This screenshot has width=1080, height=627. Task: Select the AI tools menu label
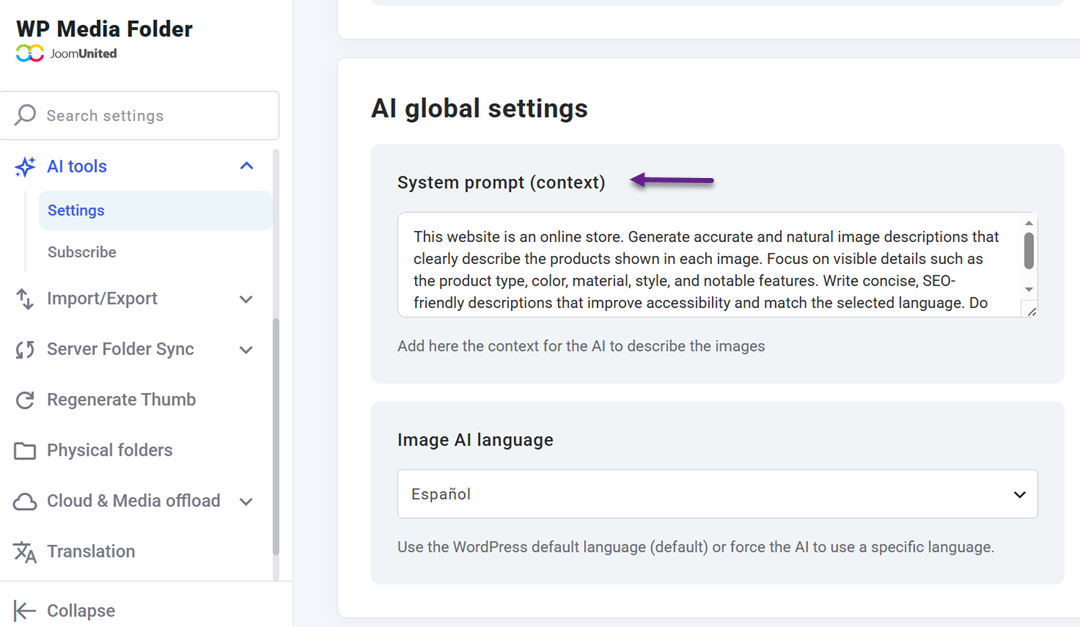pos(77,167)
